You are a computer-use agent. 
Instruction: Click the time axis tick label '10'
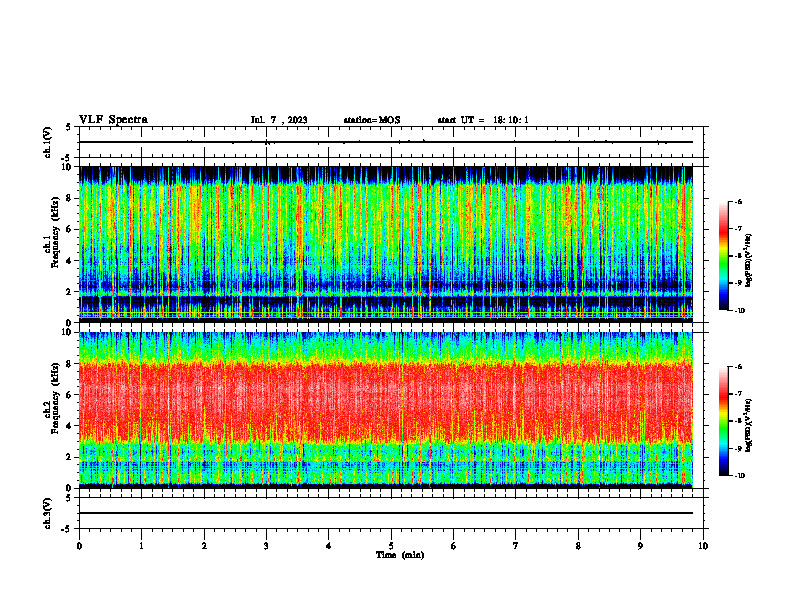703,546
